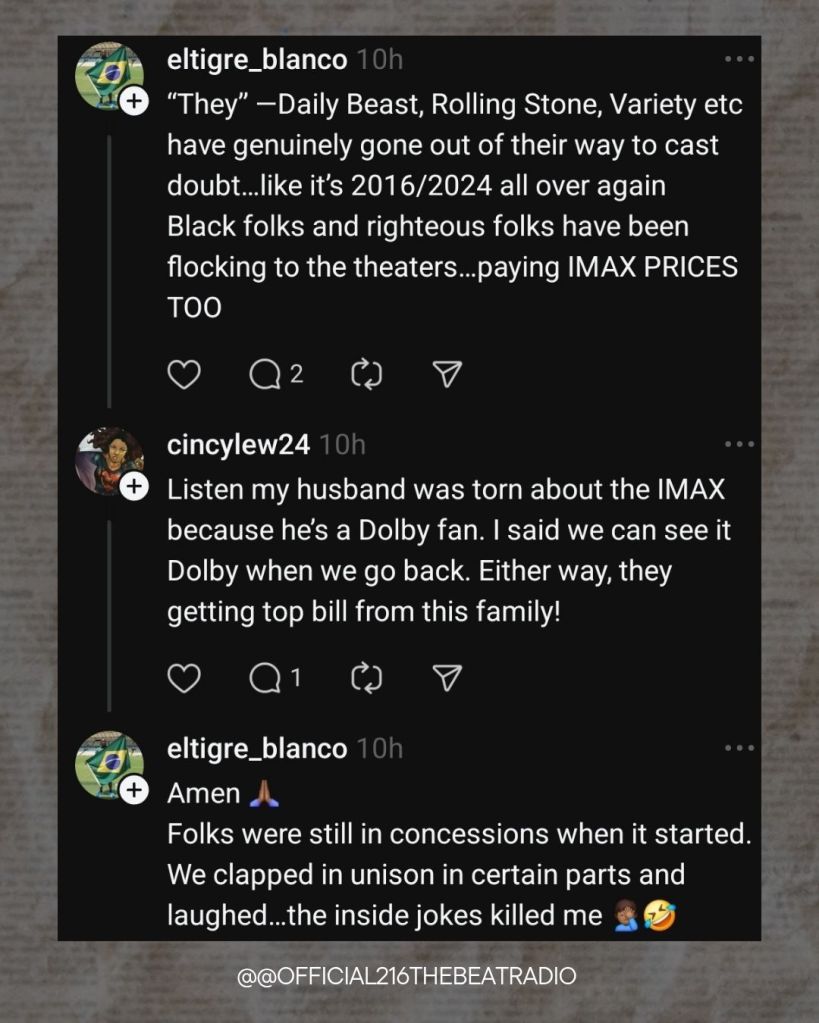
Task: Tap eltigre_blanco's top avatar image
Action: click(108, 74)
